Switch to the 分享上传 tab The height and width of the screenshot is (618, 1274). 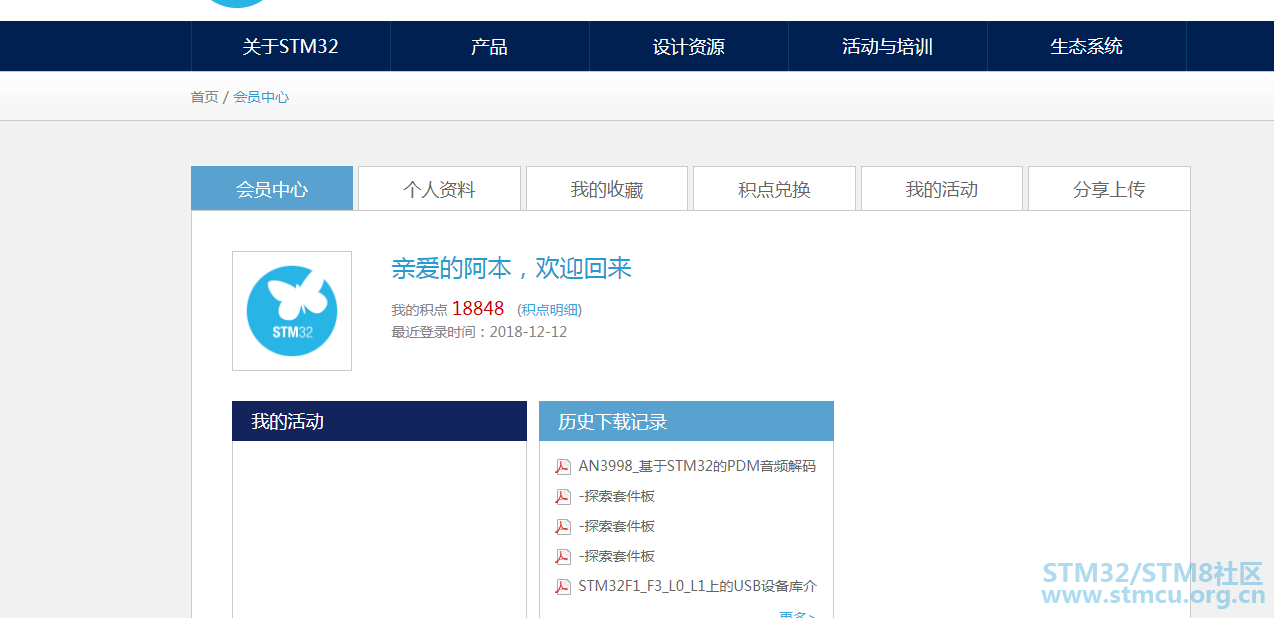1109,188
